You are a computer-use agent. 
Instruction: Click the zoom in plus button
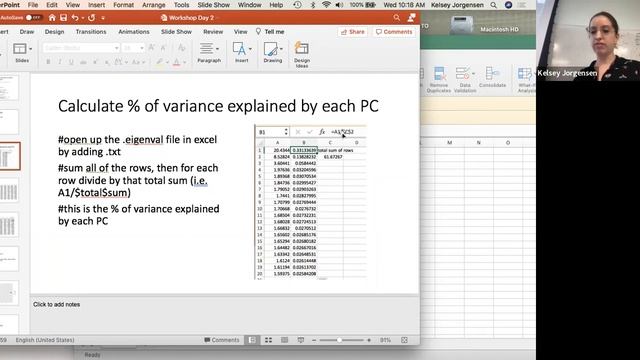pos(369,340)
